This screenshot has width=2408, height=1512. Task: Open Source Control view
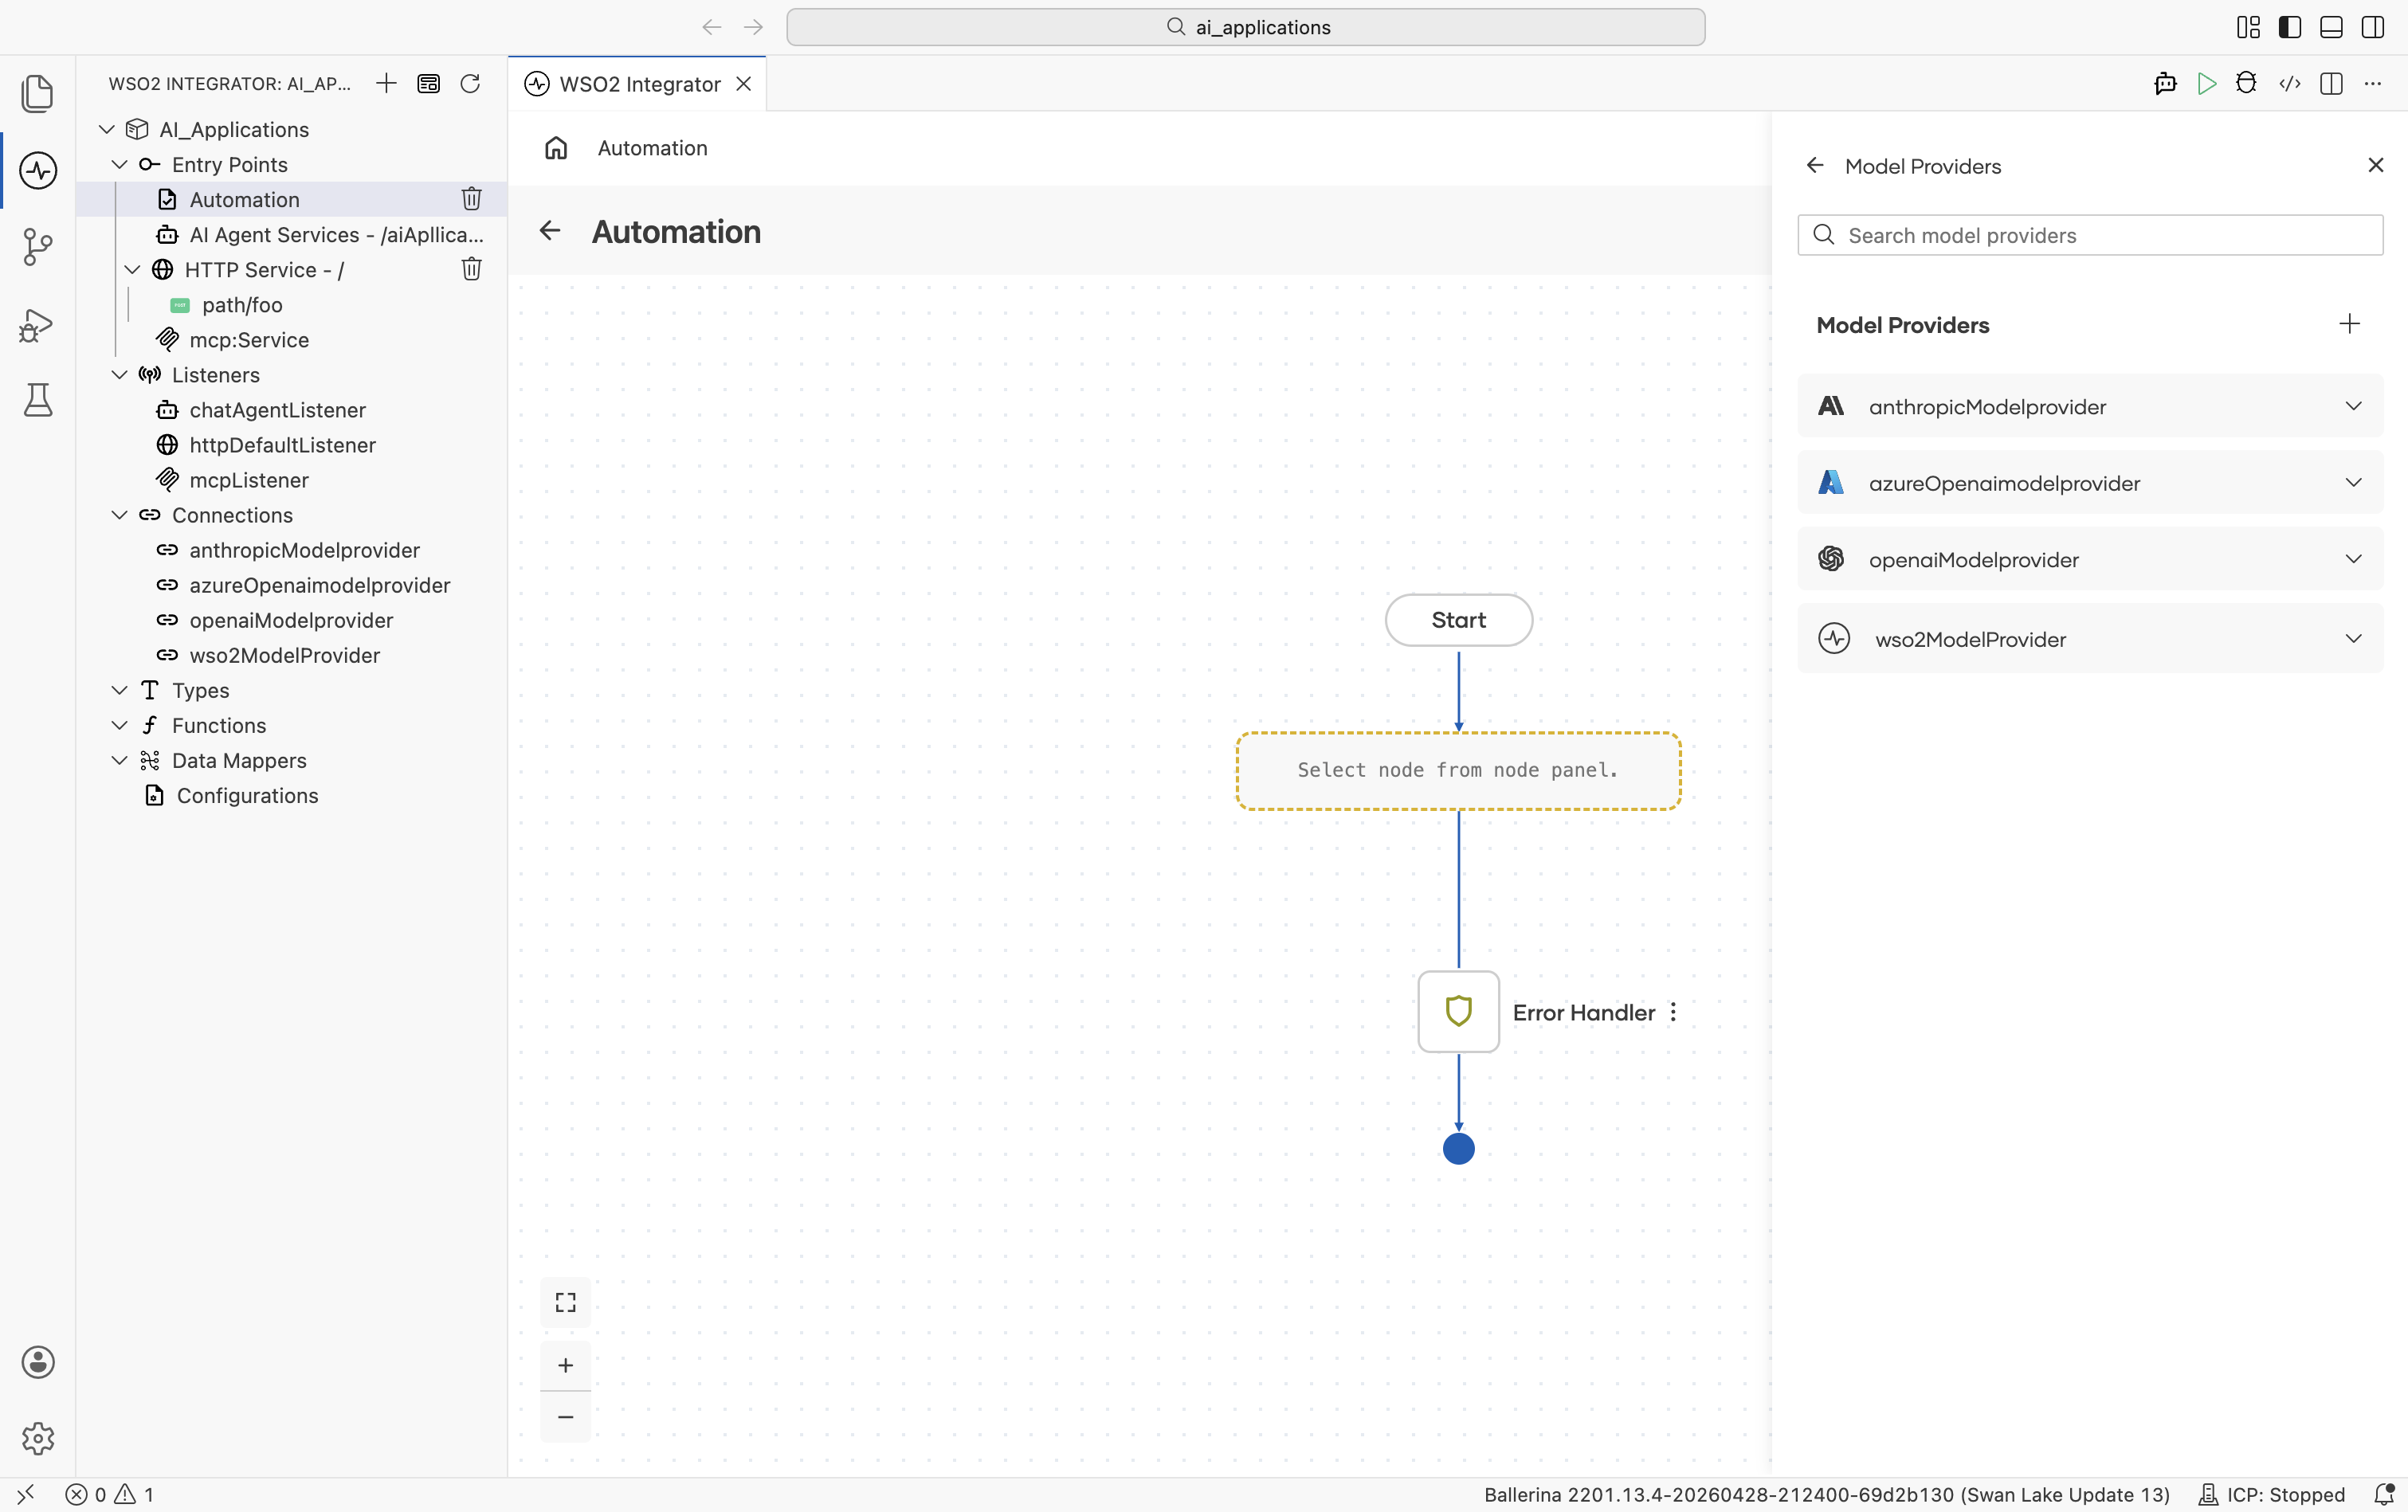pos(38,247)
